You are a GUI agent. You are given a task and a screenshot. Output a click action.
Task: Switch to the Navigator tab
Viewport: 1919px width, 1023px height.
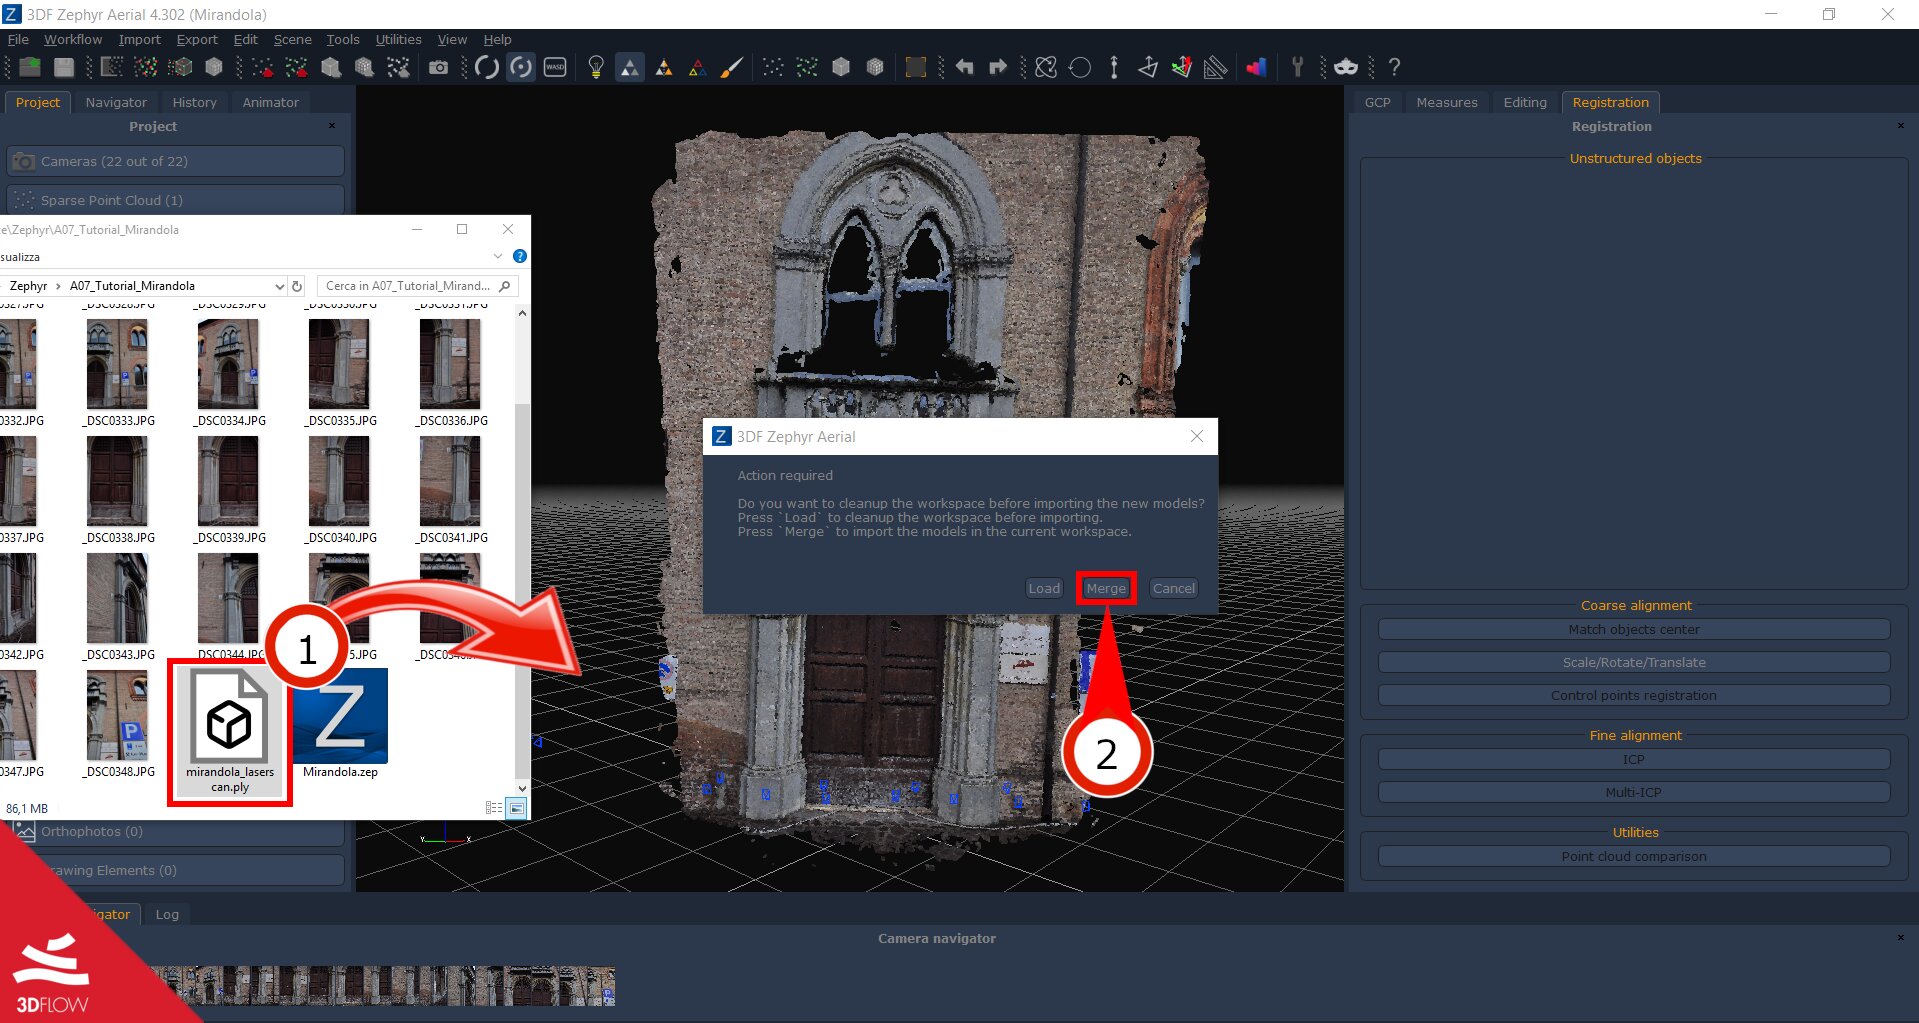[x=116, y=102]
